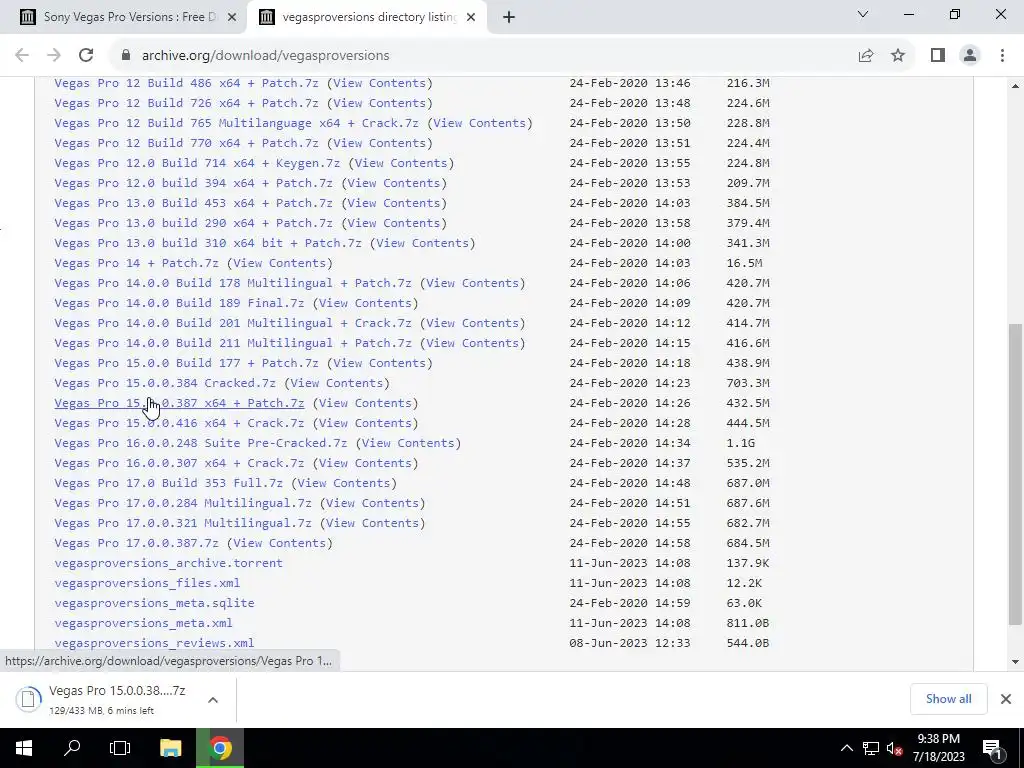Download Vegas Pro 16.0.0.248 Suite Pre-Cracked.7z
This screenshot has height=768, width=1024.
pyautogui.click(x=200, y=443)
